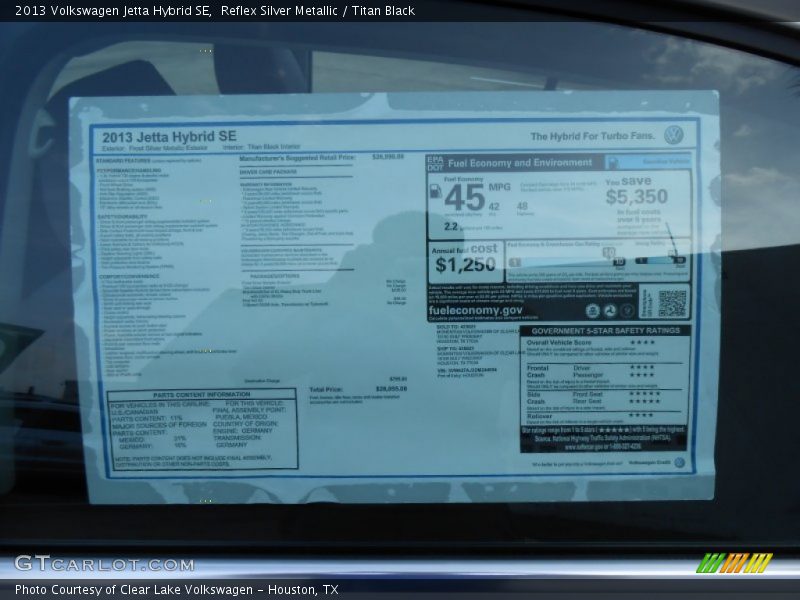Click the Rollover rating row
The image size is (800, 600).
click(x=605, y=416)
